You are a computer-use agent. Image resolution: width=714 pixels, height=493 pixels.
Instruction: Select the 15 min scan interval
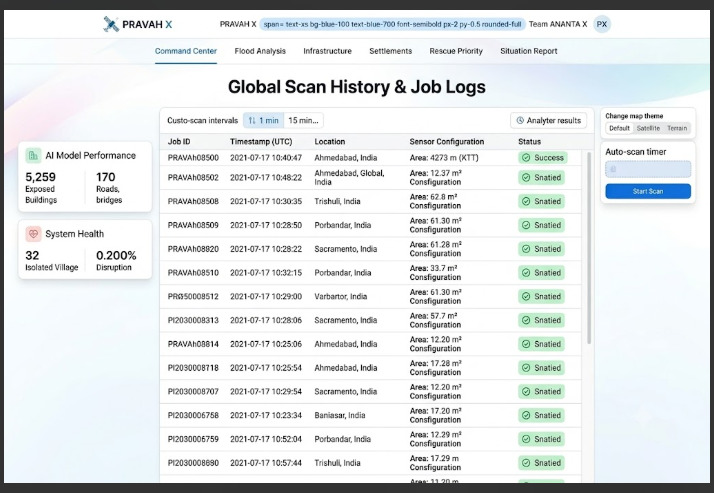[303, 121]
